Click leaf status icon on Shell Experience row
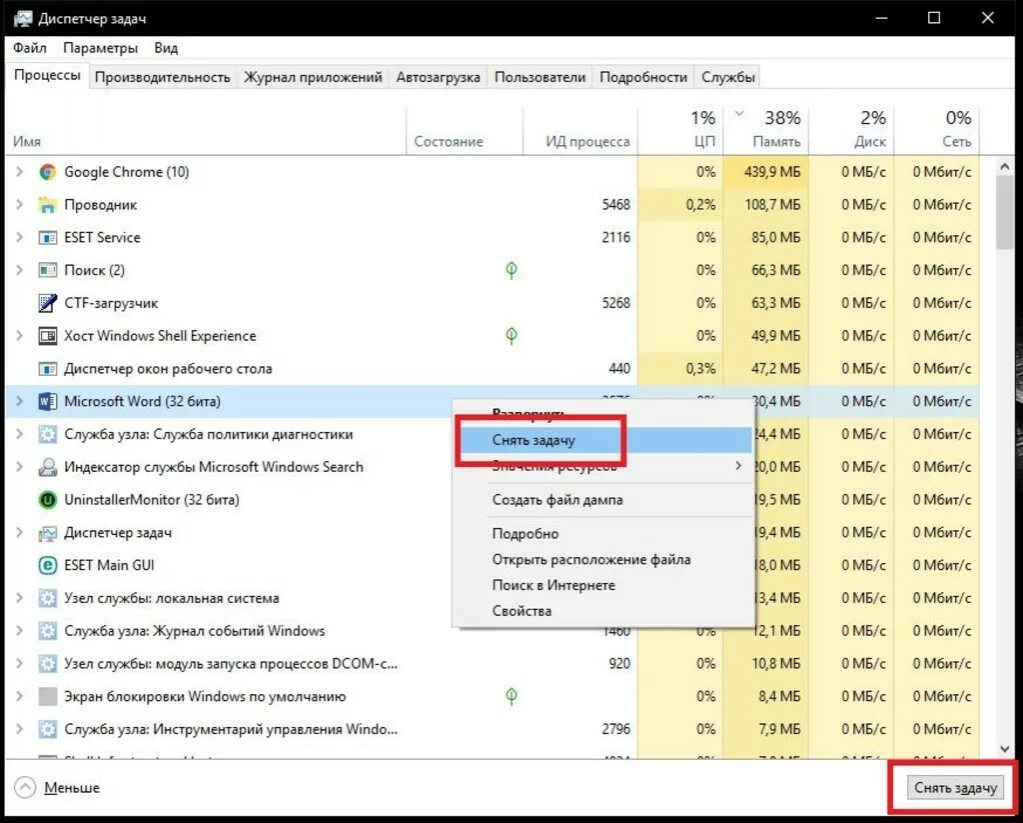 click(x=512, y=336)
